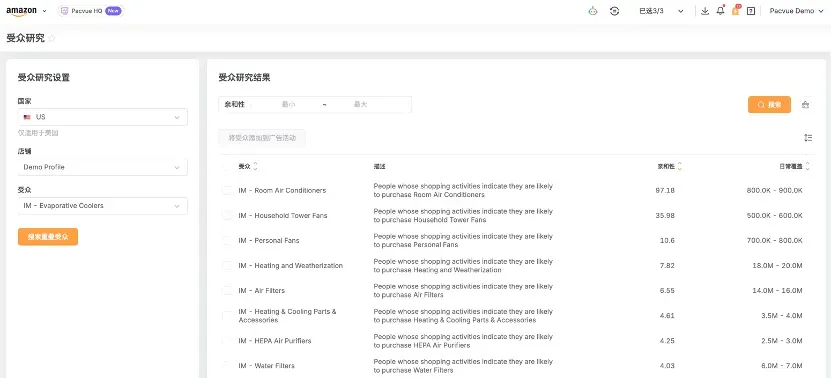Click the affinity value 7.82
Screen dimensions: 832x378
667,265
